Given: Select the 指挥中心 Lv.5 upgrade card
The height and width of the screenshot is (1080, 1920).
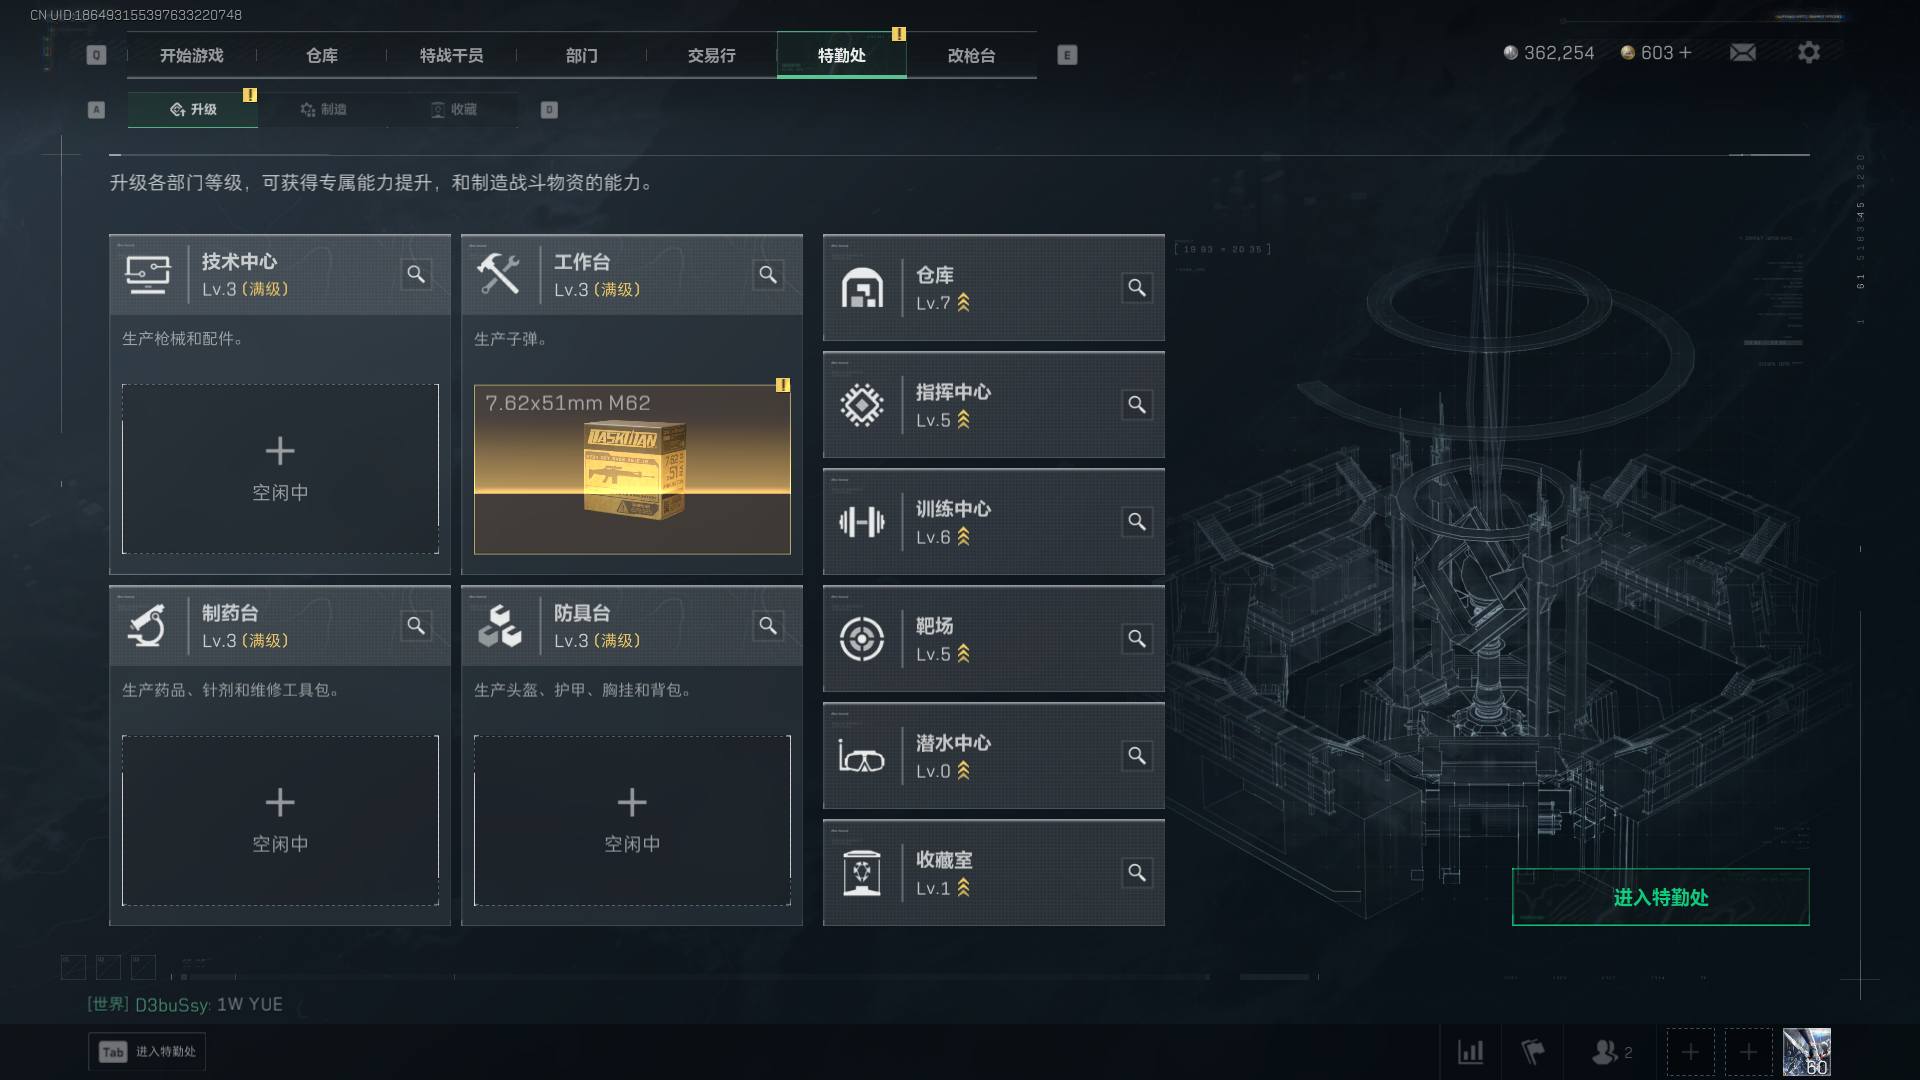Looking at the screenshot, I should pyautogui.click(x=994, y=405).
